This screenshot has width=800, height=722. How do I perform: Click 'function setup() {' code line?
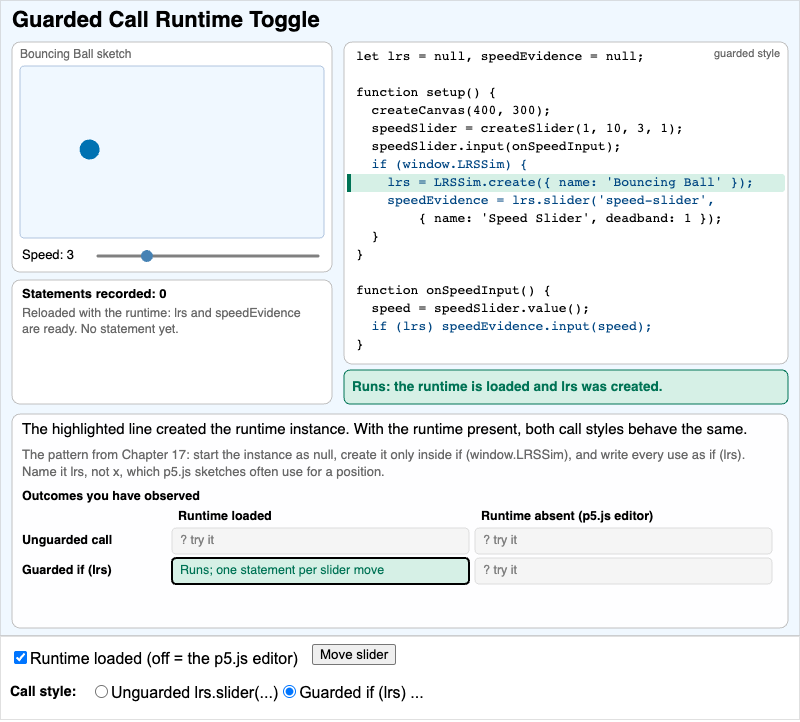426,92
